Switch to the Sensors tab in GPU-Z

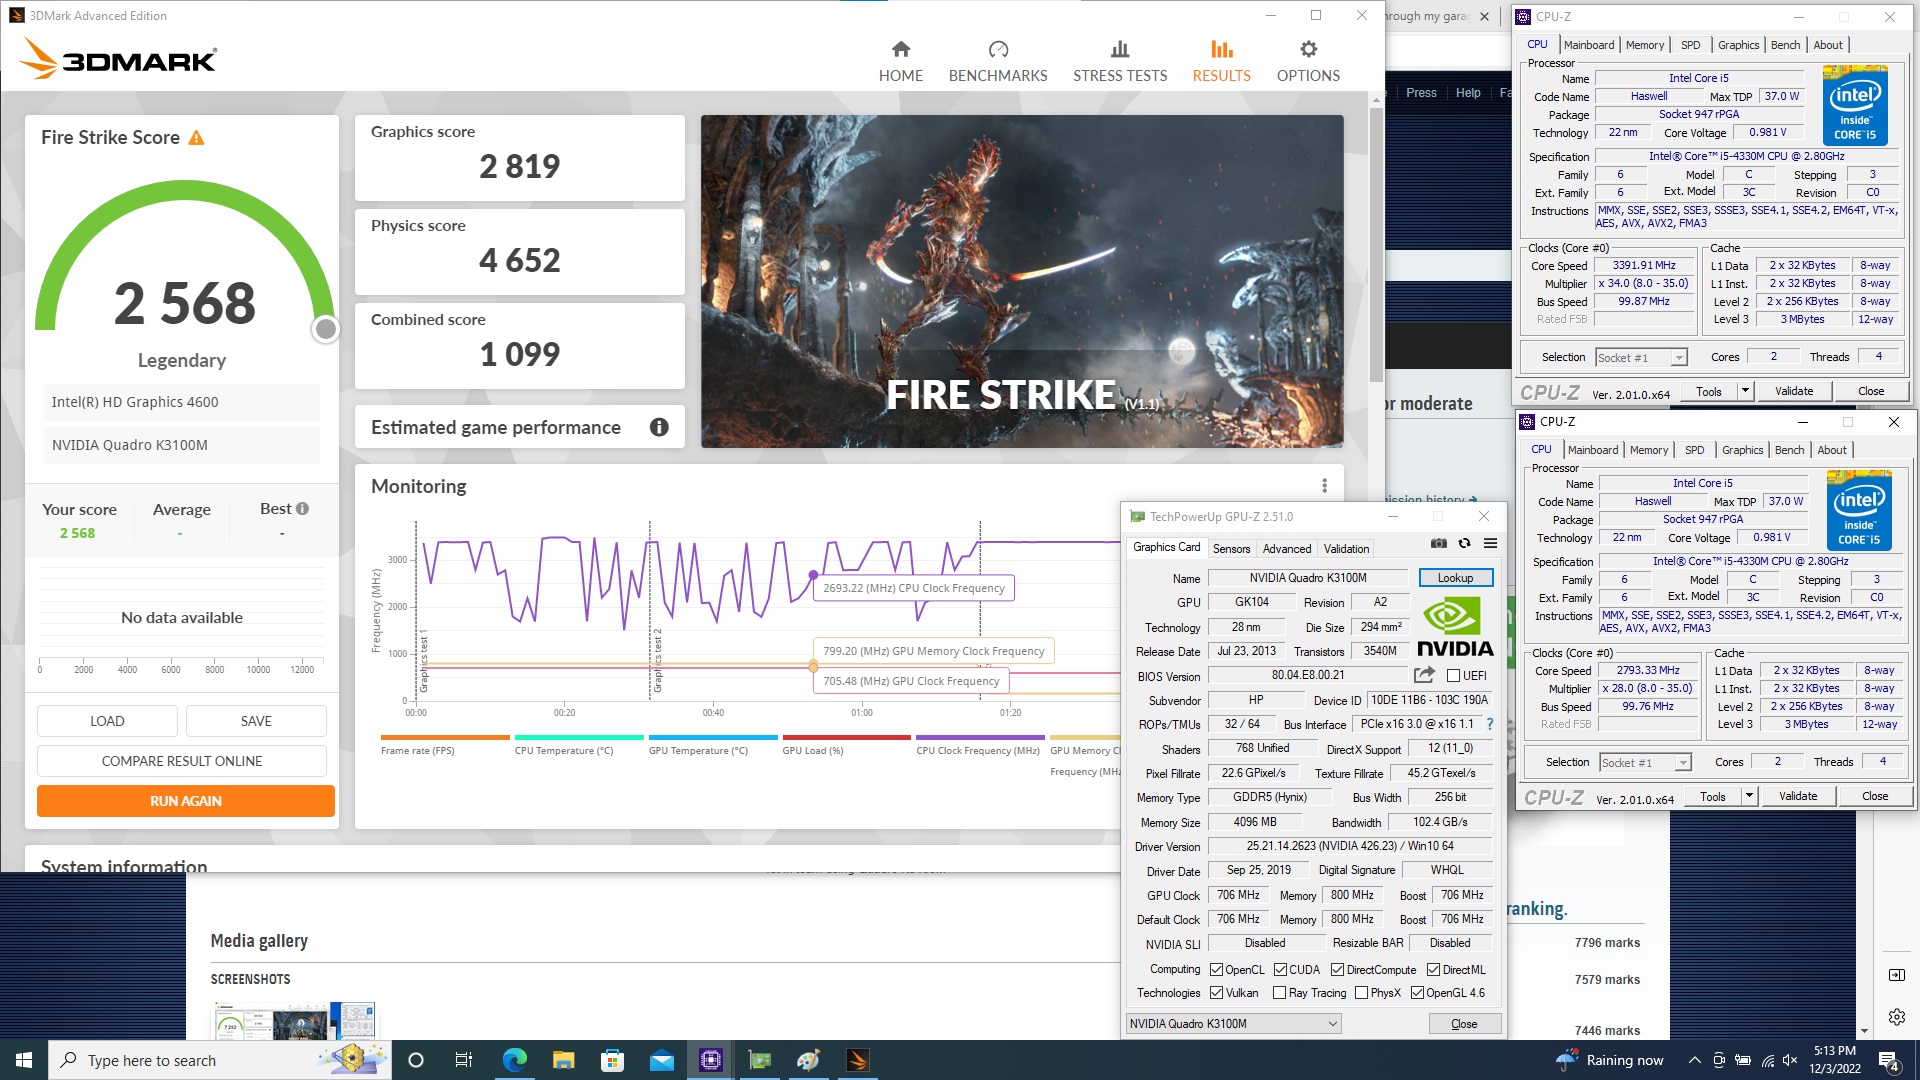point(1231,548)
